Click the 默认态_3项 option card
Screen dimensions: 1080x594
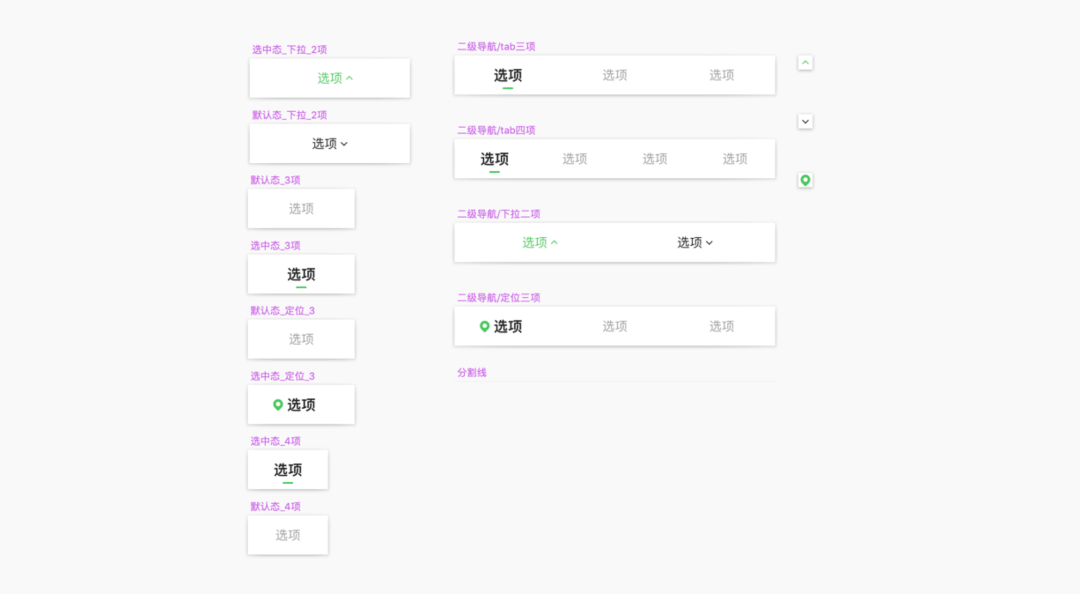[301, 209]
